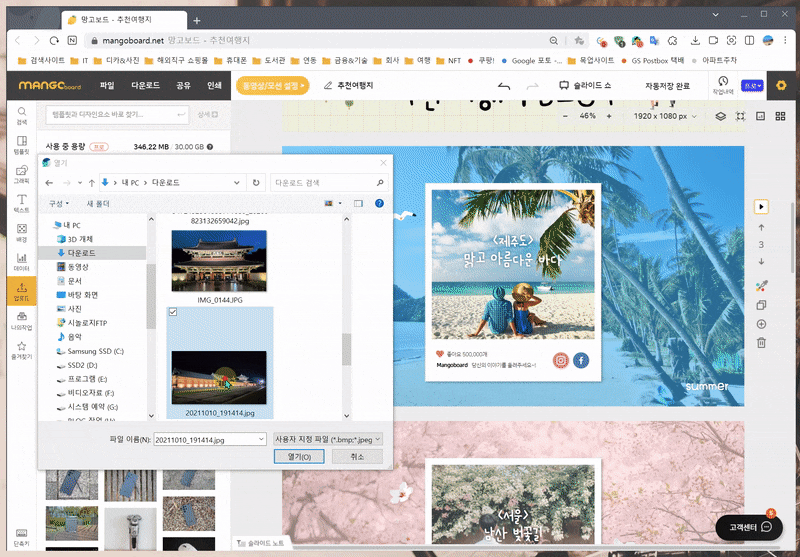Open the 데이터 data chart panel
The height and width of the screenshot is (557, 800).
click(21, 262)
